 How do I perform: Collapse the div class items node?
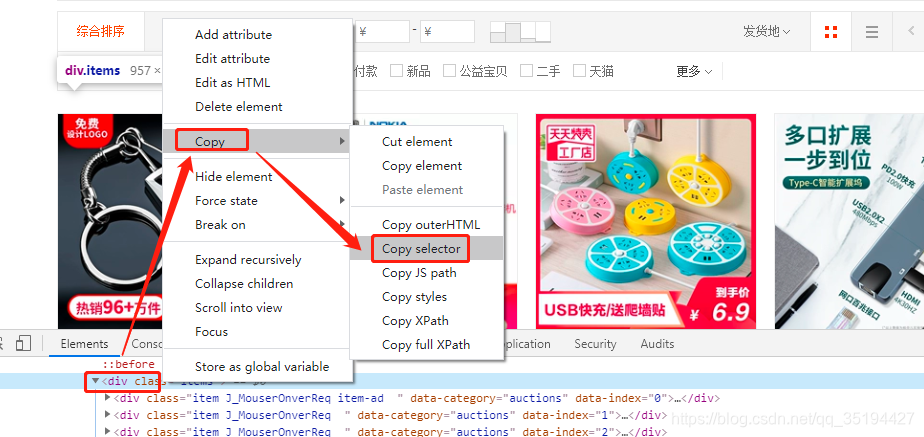click(95, 381)
